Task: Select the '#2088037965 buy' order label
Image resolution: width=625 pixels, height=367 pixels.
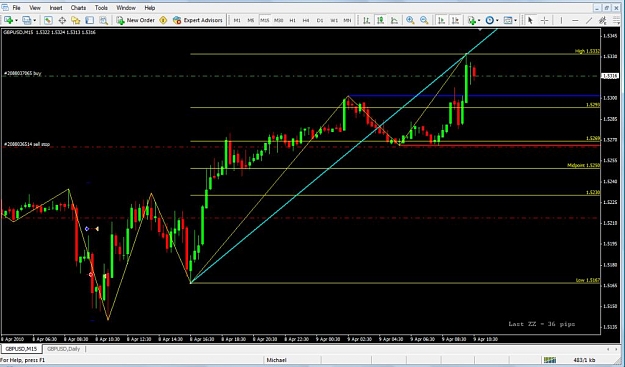Action: pos(22,73)
